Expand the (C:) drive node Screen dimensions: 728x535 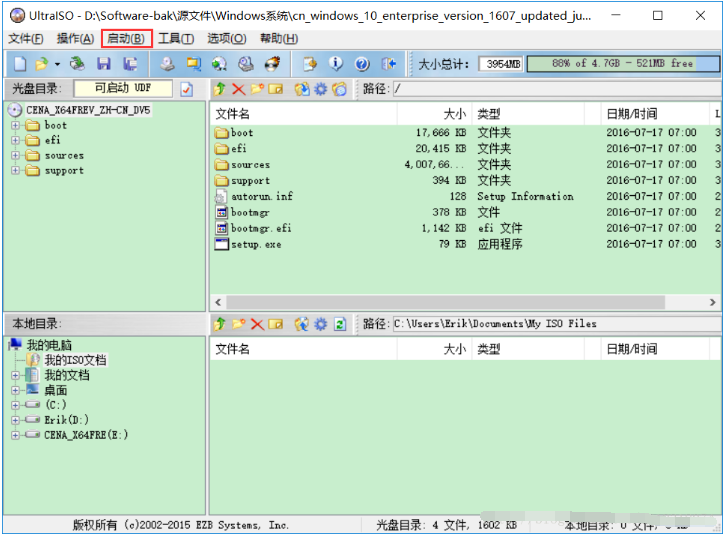coord(15,405)
